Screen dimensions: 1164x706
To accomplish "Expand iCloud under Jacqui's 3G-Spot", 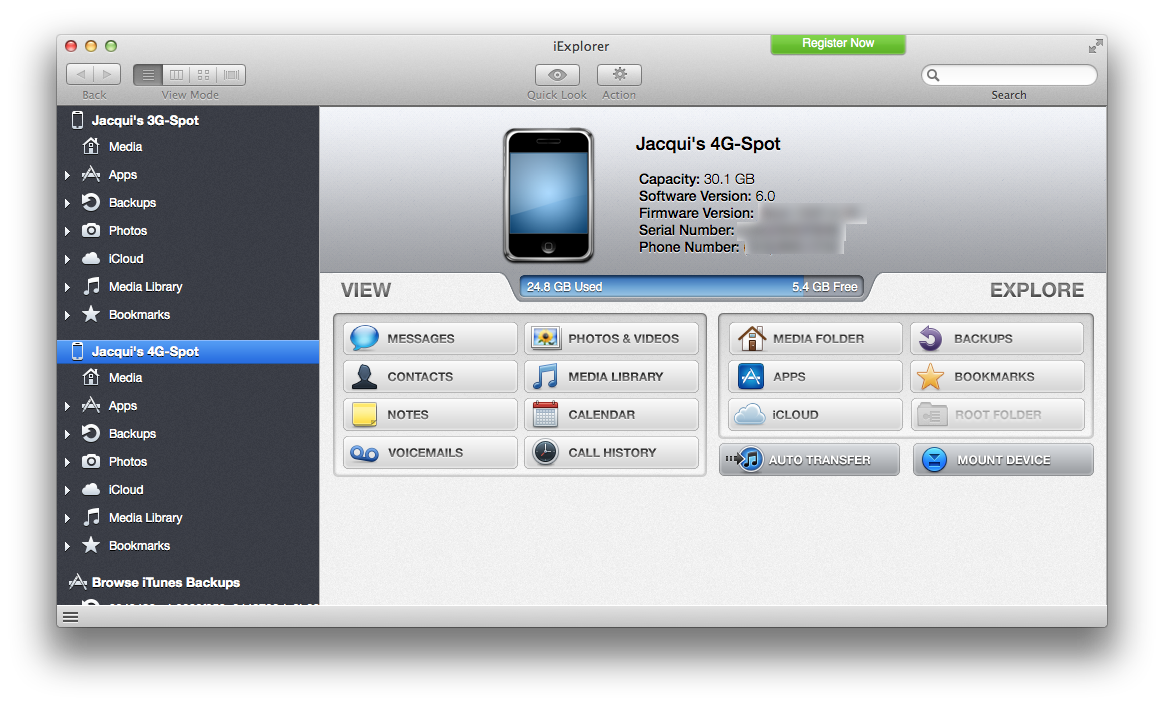I will click(x=68, y=259).
